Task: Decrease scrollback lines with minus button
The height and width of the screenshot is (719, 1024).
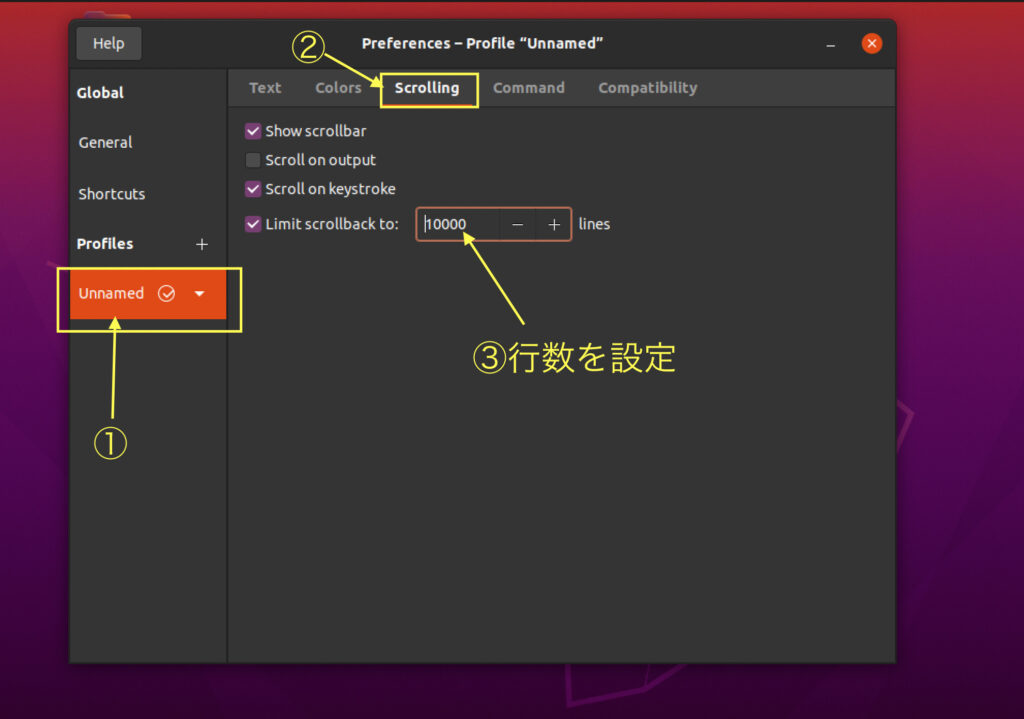Action: pyautogui.click(x=517, y=224)
